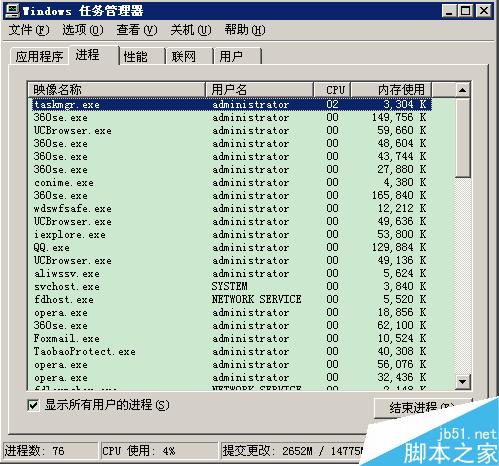Click the process list scroll down arrow
The height and width of the screenshot is (466, 499).
click(462, 381)
